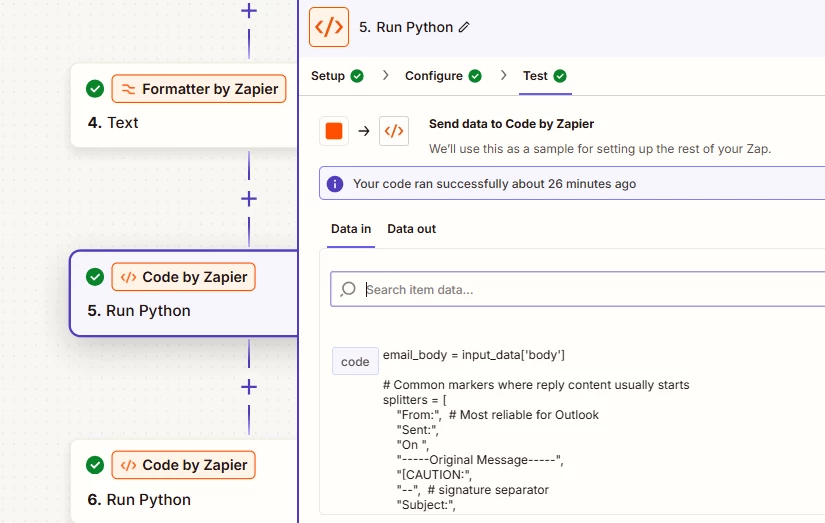This screenshot has height=523, width=825.
Task: Click the green checkmark on step 6
Action: click(95, 465)
